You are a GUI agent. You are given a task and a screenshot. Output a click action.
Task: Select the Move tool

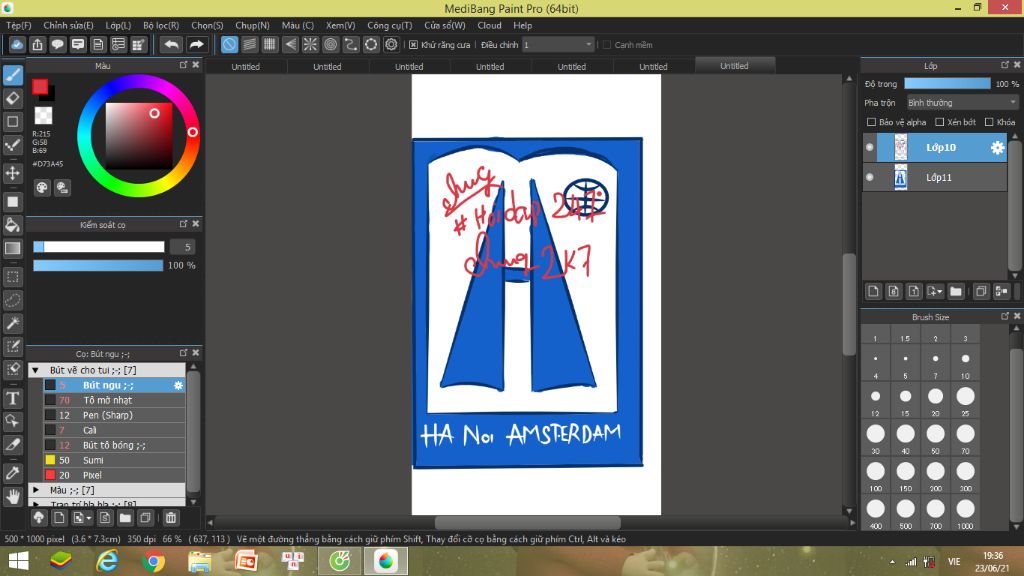point(13,173)
